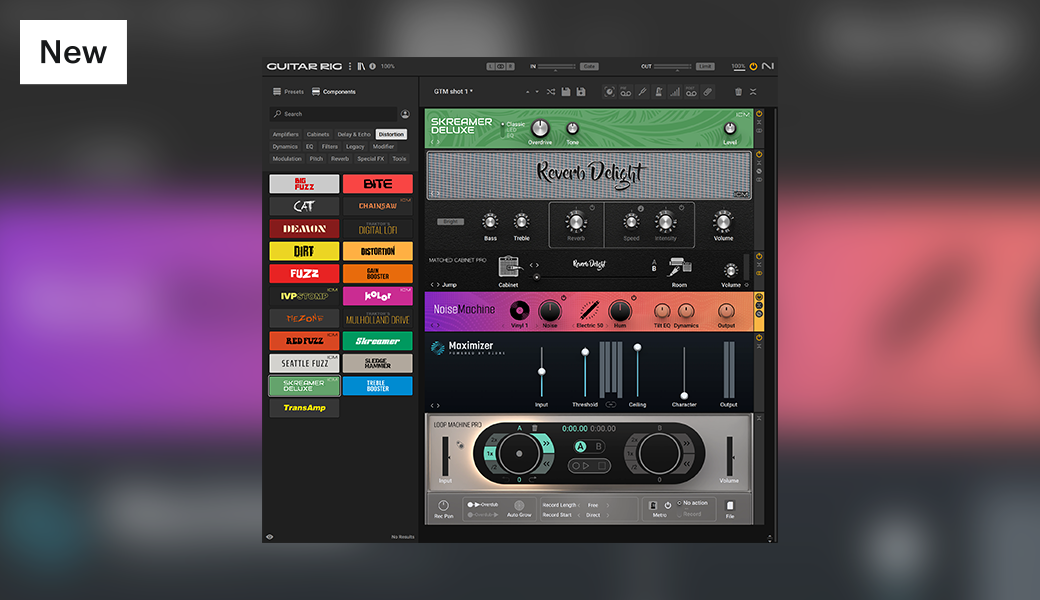Switch to the Presets tab

(x=288, y=92)
